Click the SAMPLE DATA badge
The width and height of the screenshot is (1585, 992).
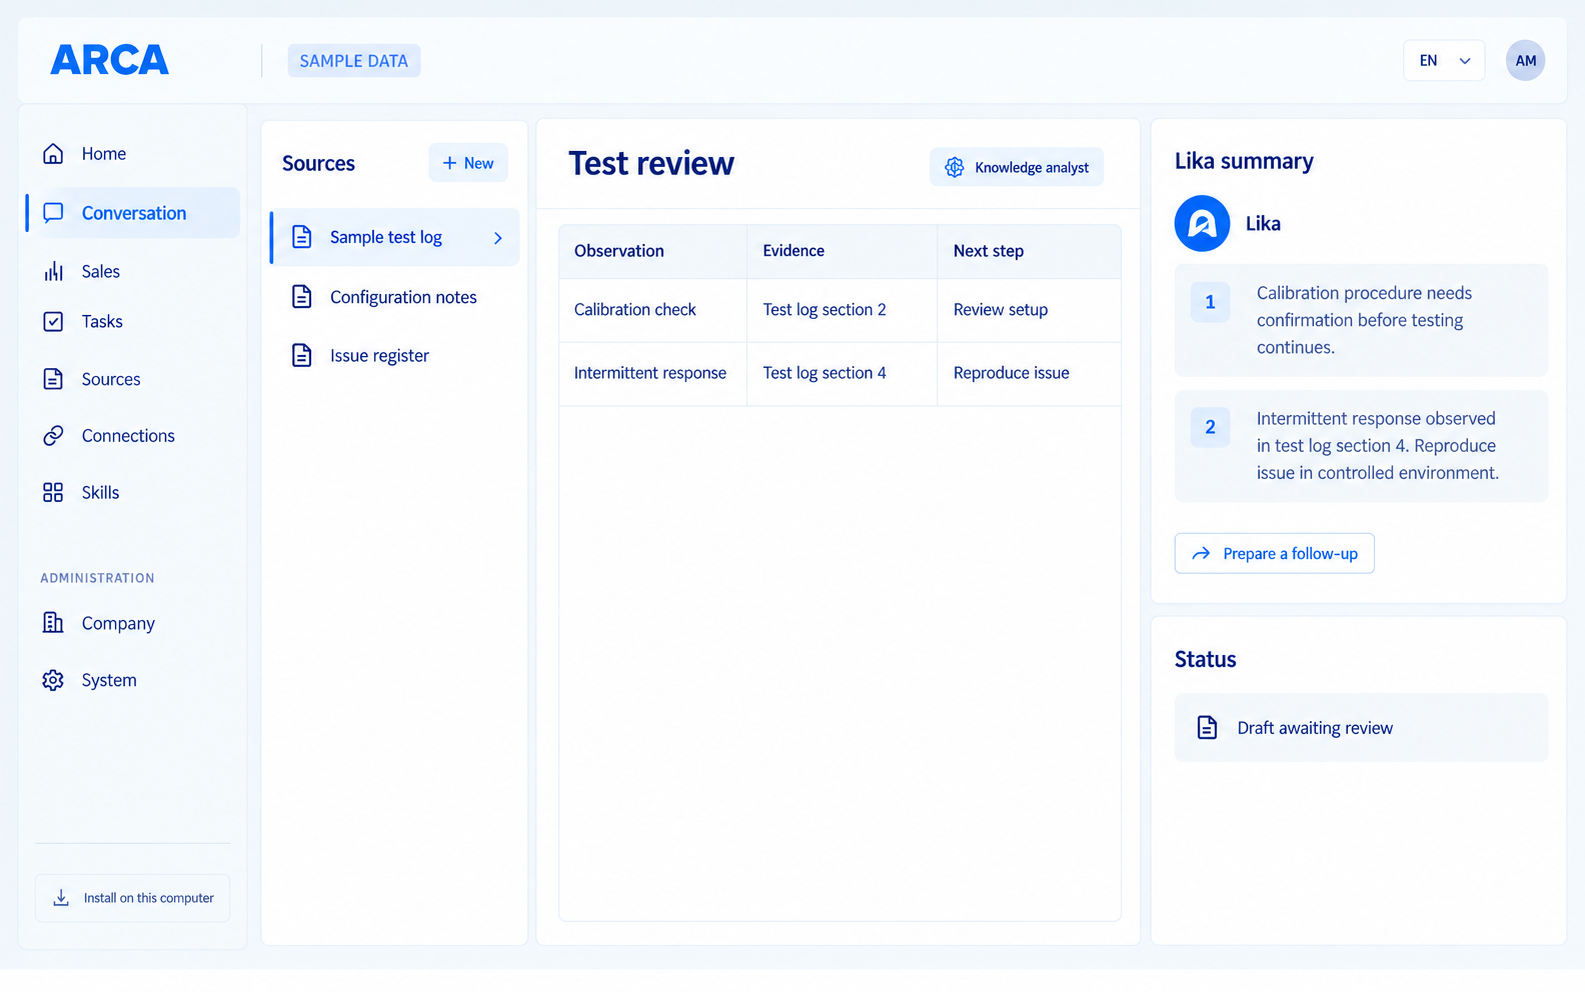[354, 61]
